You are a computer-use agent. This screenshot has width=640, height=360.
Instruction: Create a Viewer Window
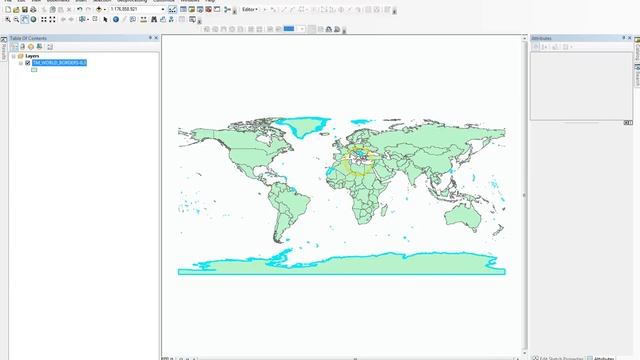(192, 19)
